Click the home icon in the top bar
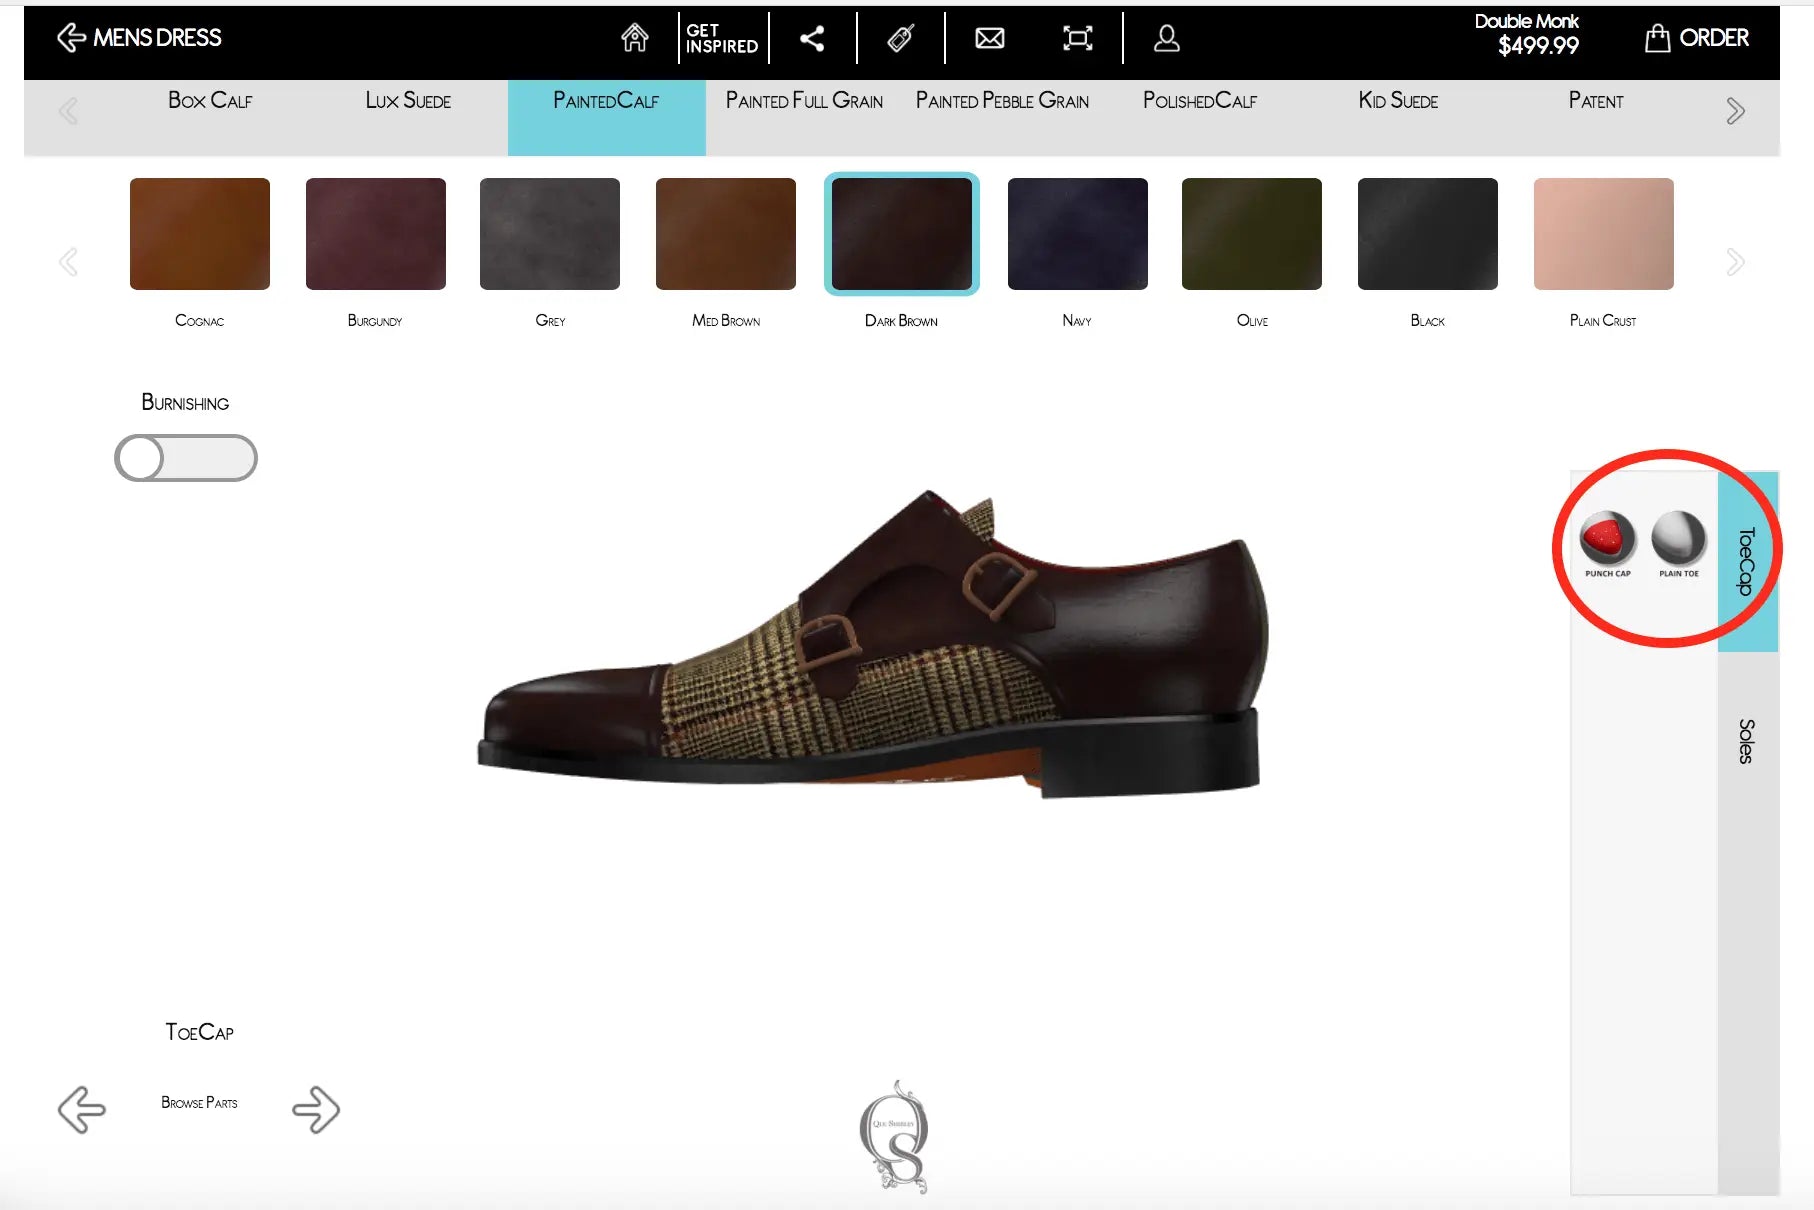 pyautogui.click(x=635, y=38)
